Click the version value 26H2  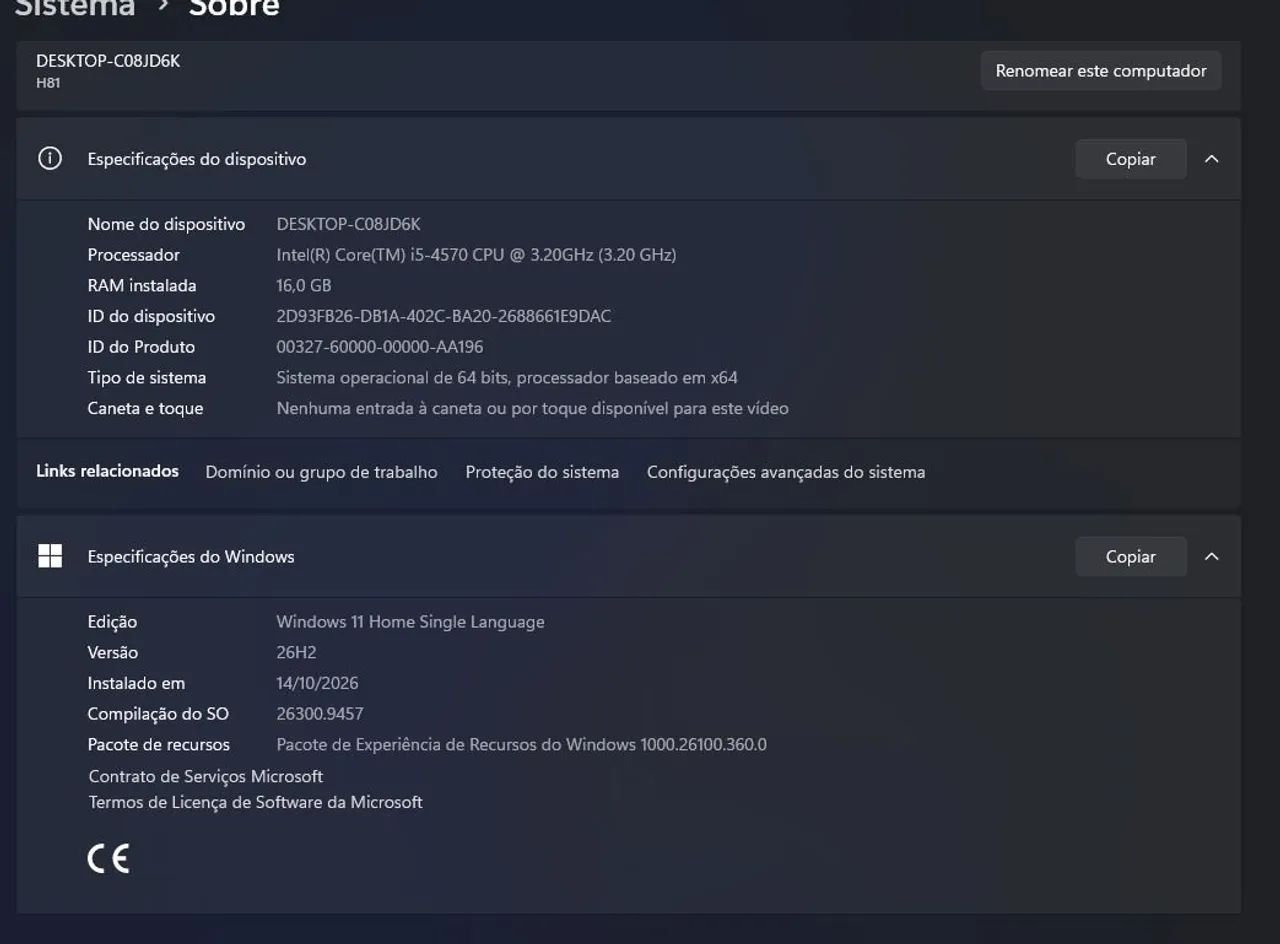tap(296, 653)
